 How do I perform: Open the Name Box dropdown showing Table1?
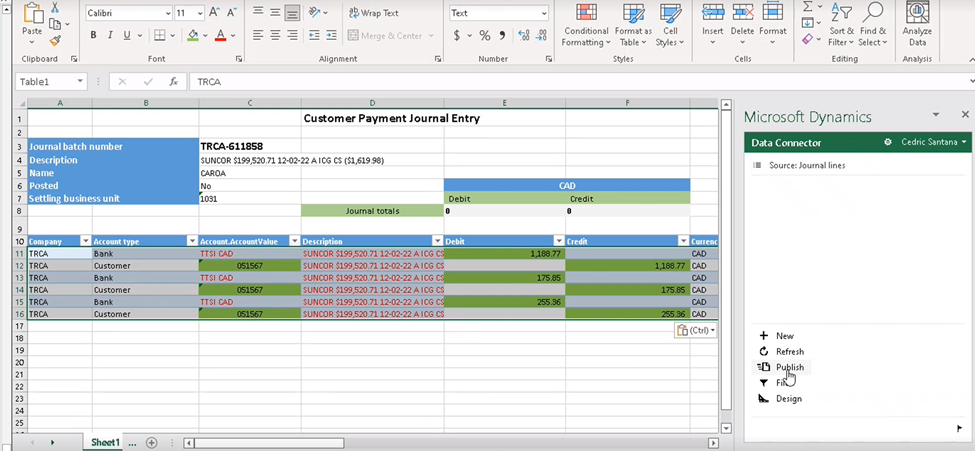80,81
